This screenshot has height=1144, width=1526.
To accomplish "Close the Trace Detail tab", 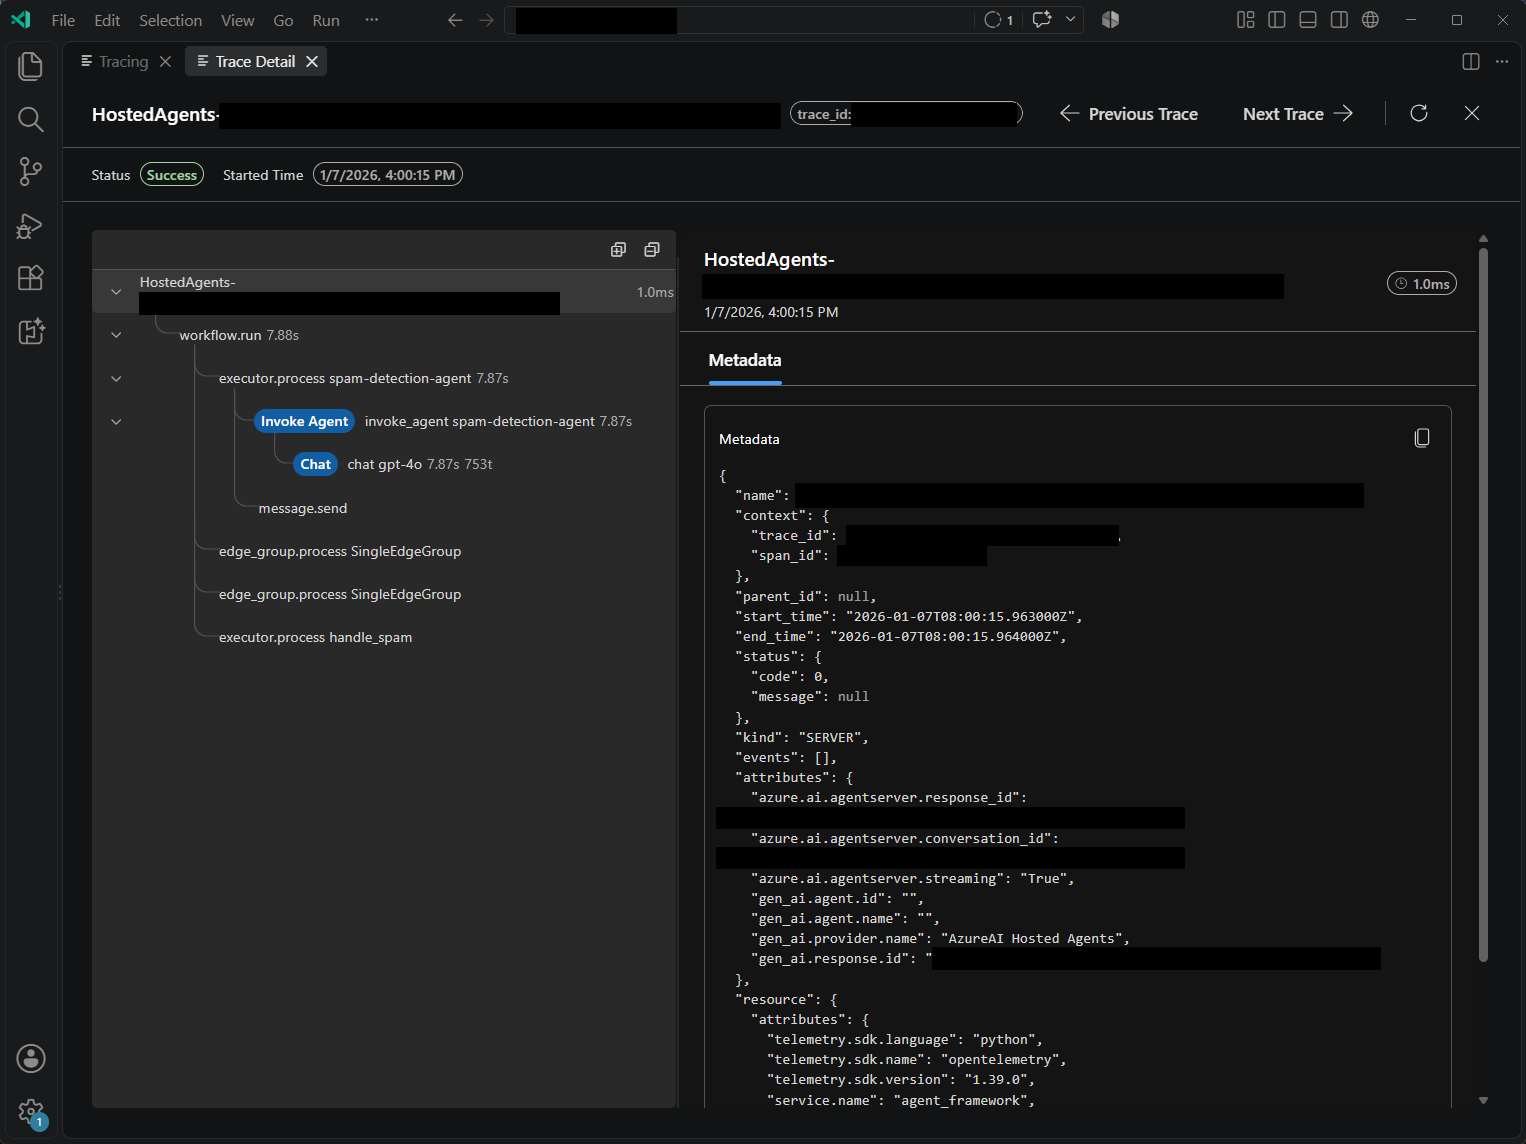I will coord(312,62).
